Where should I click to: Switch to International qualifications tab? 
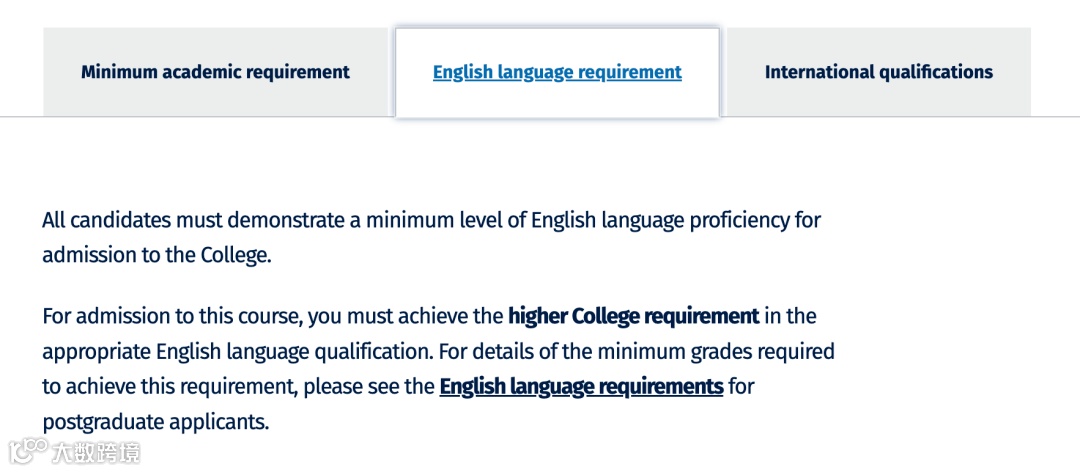pyautogui.click(x=879, y=72)
